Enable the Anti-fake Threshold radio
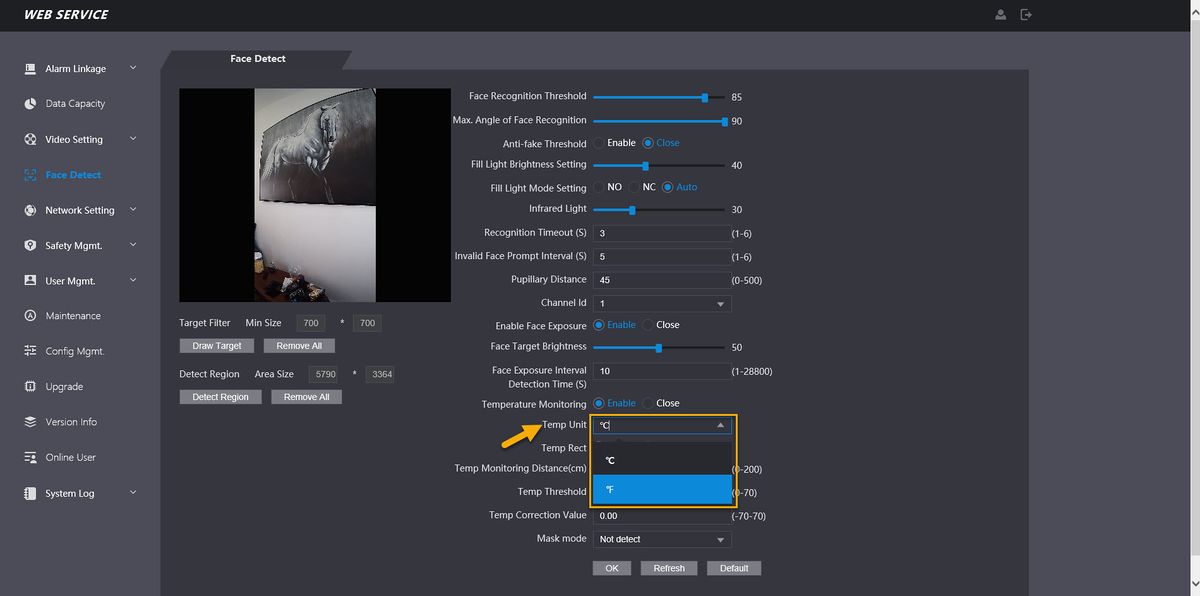This screenshot has height=596, width=1200. click(x=599, y=143)
